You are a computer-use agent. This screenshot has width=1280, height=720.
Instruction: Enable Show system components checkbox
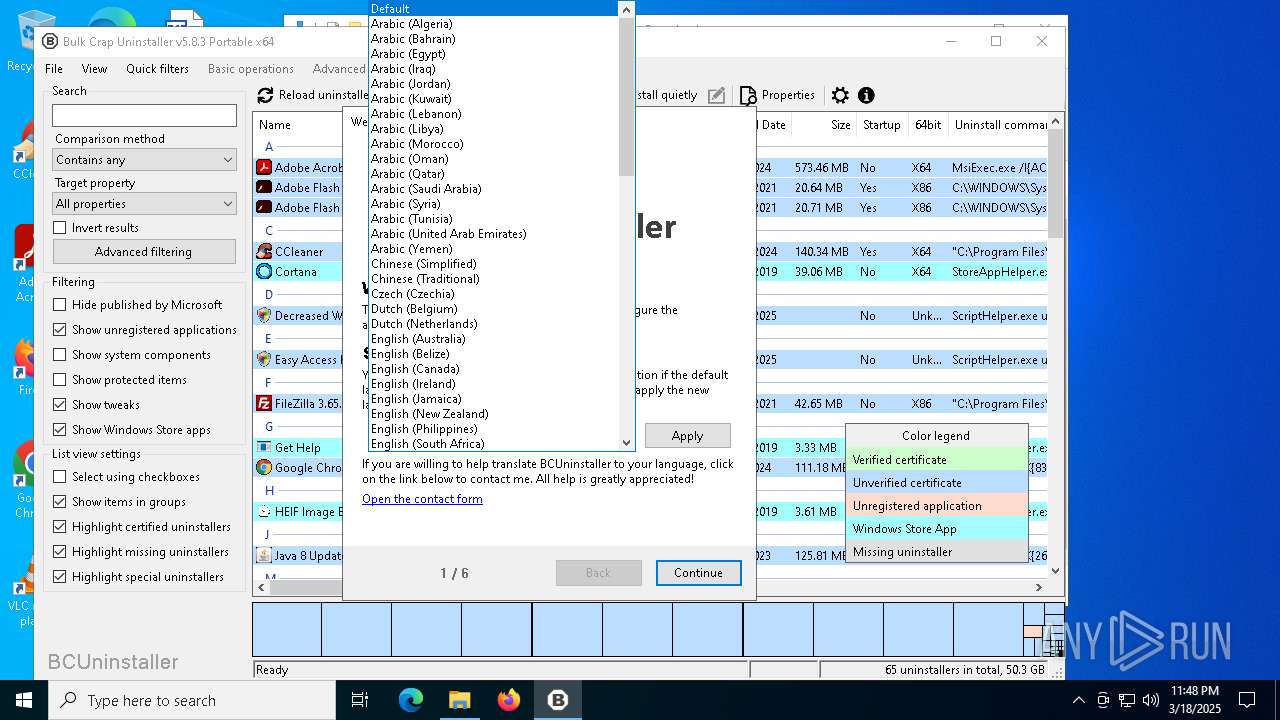point(60,355)
